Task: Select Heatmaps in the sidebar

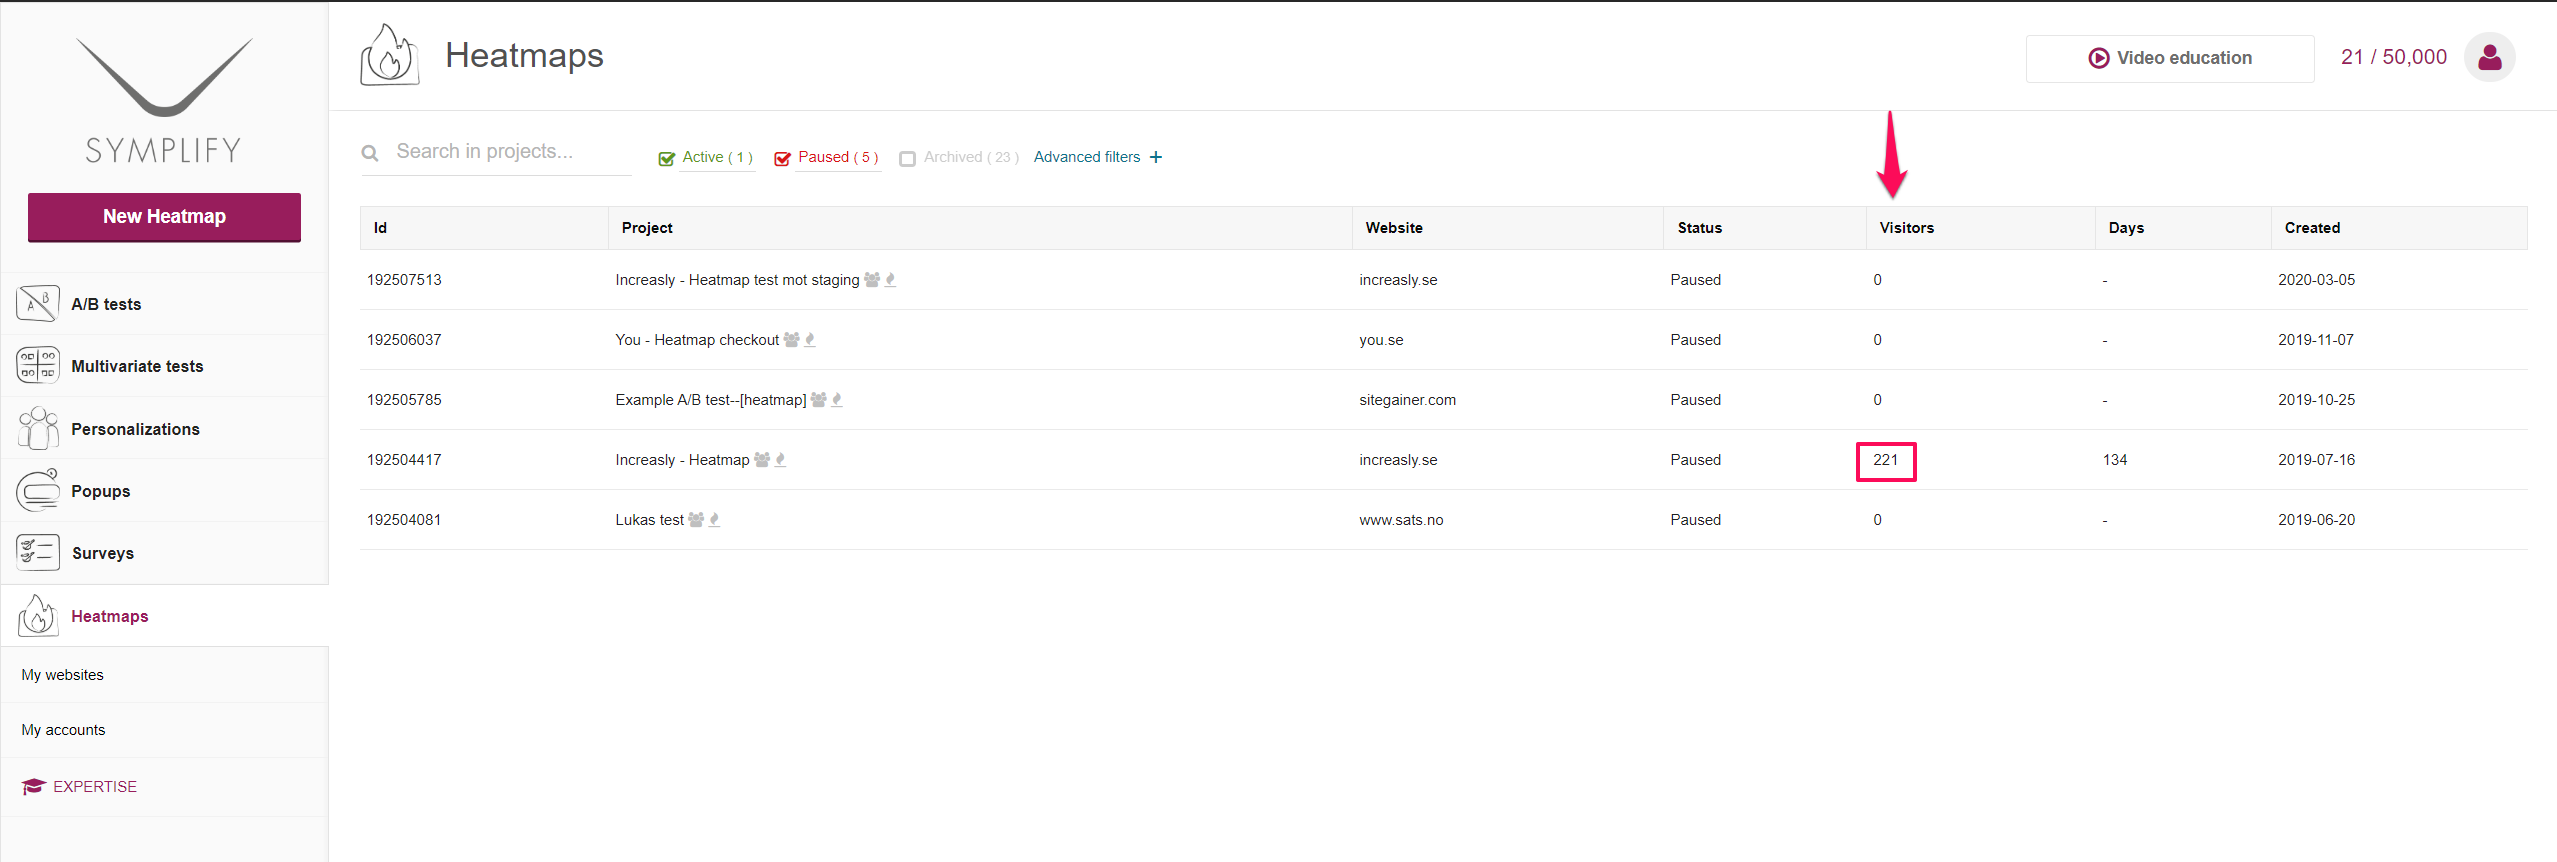Action: point(165,616)
